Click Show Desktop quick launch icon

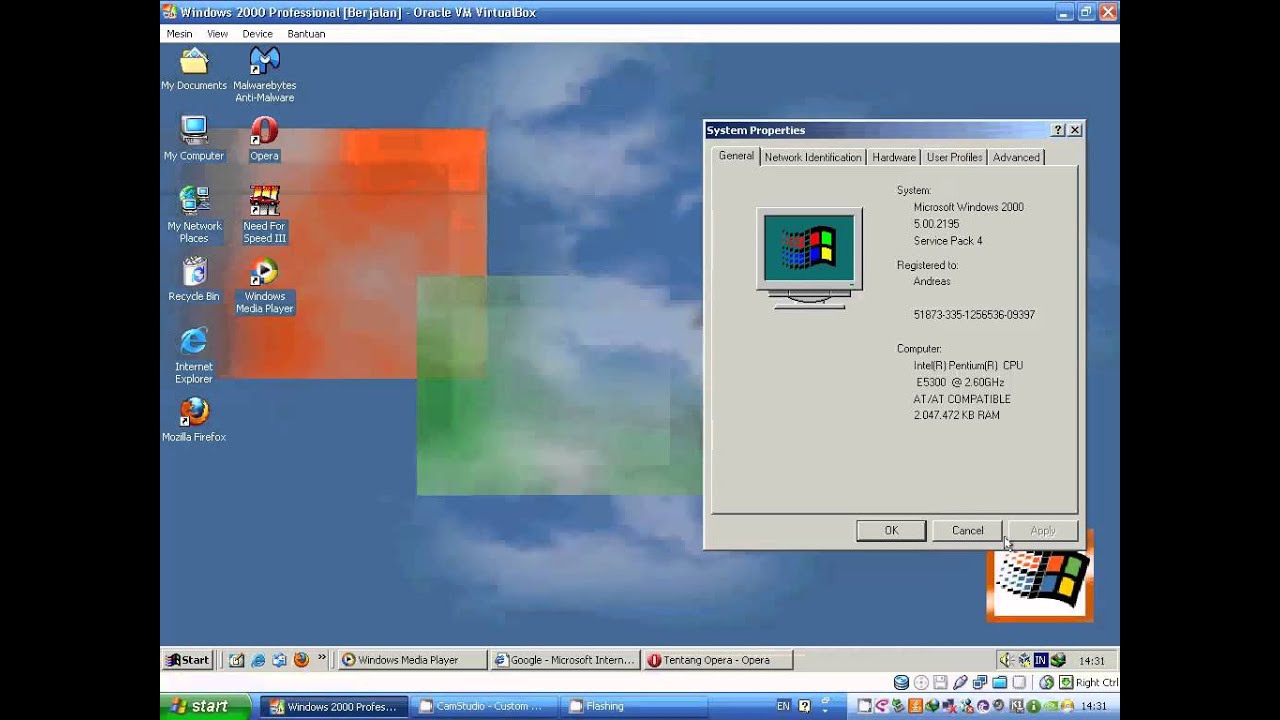(x=237, y=660)
